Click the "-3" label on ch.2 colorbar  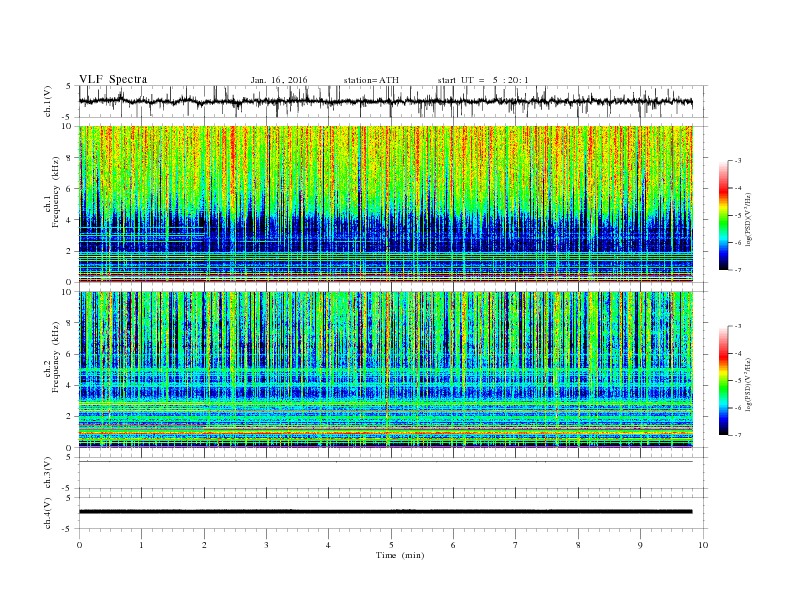pos(737,326)
